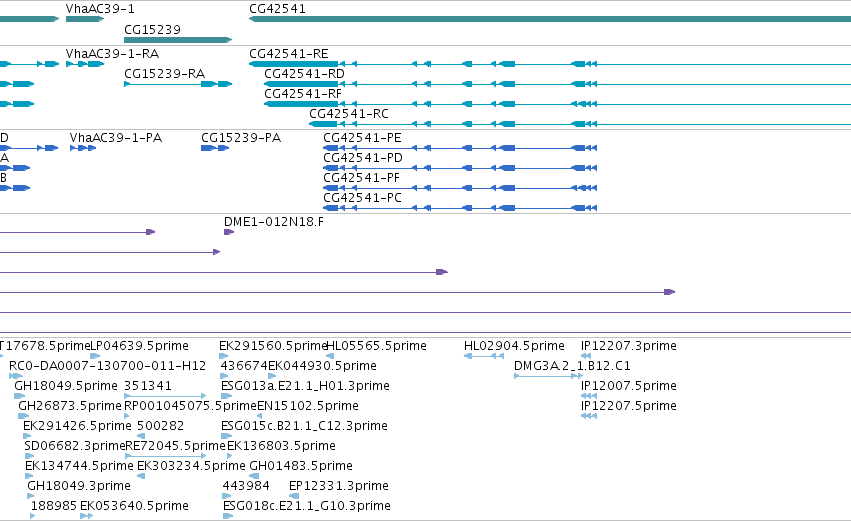
Task: Click the CG42541-RC transcript label
Action: 349,114
